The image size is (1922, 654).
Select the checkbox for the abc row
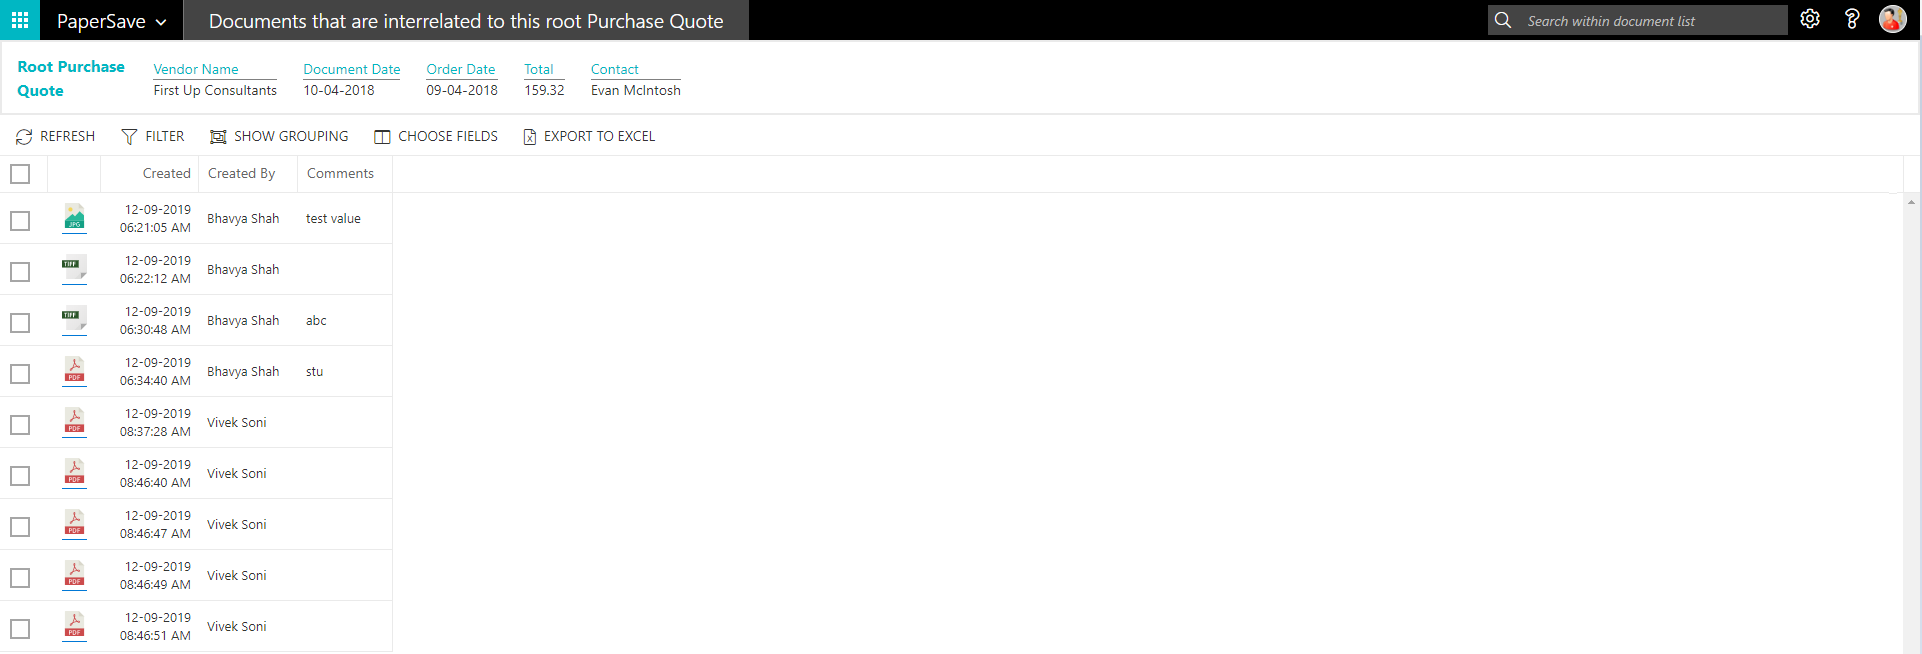[x=20, y=323]
